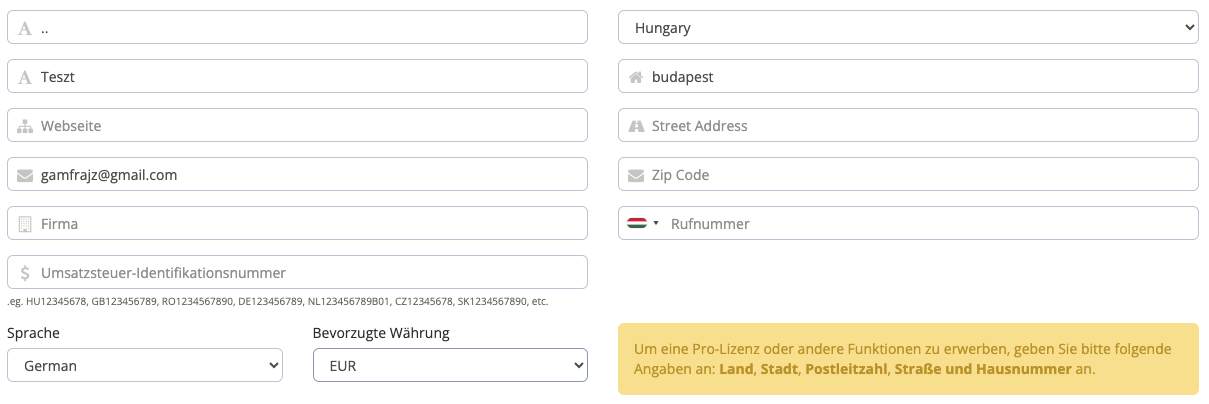
Task: Click the road icon in Street Address field
Action: click(x=636, y=126)
